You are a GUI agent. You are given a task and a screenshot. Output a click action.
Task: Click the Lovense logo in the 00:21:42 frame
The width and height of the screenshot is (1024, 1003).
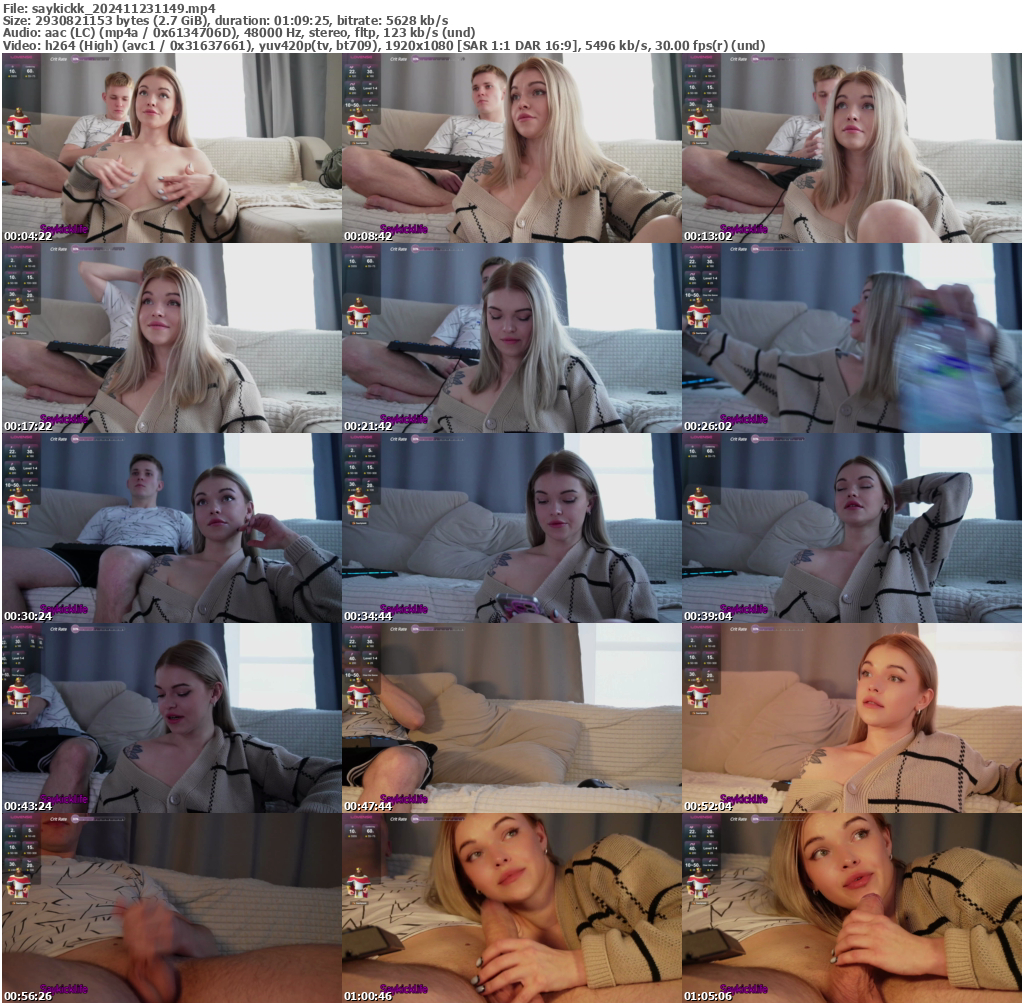362,246
